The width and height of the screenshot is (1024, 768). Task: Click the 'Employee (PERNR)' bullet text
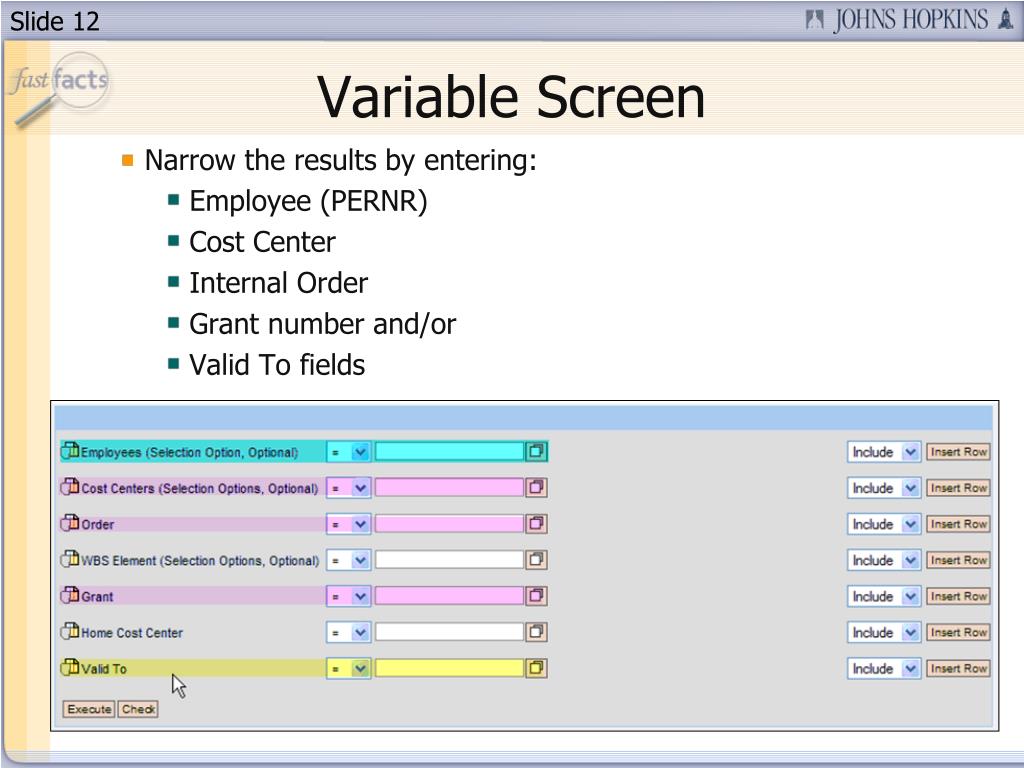308,201
